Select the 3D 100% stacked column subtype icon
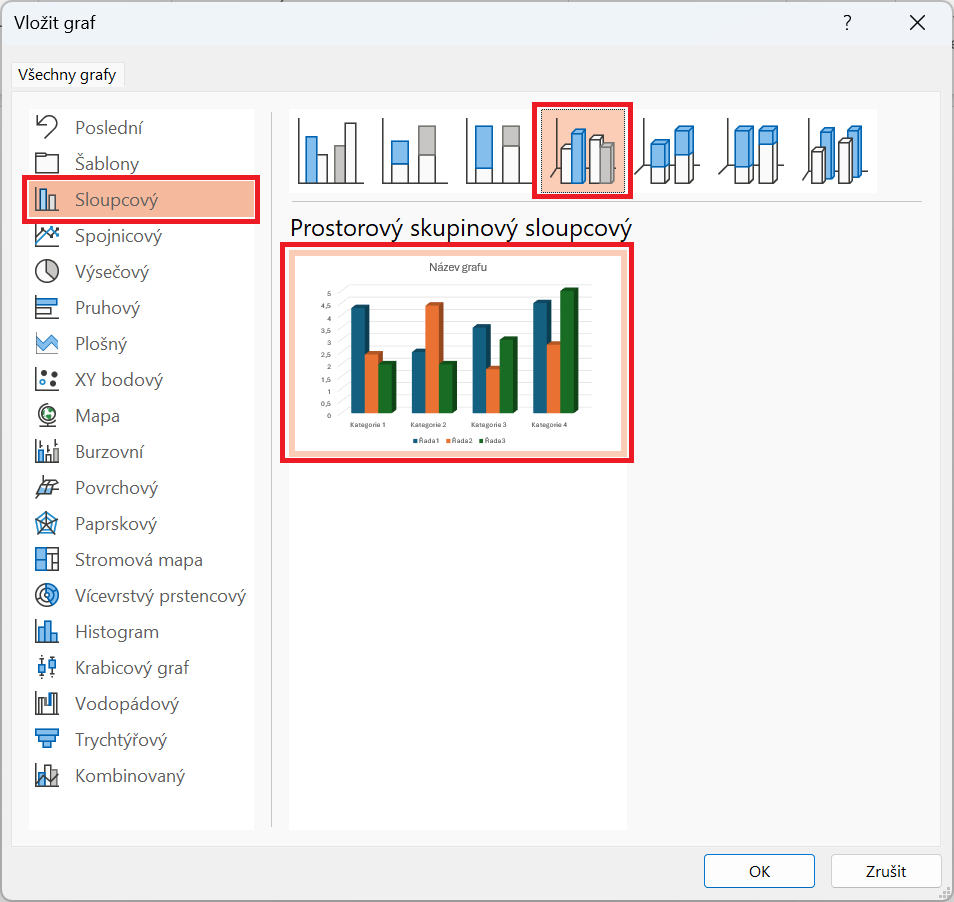Screen dimensions: 954x902 pos(751,151)
